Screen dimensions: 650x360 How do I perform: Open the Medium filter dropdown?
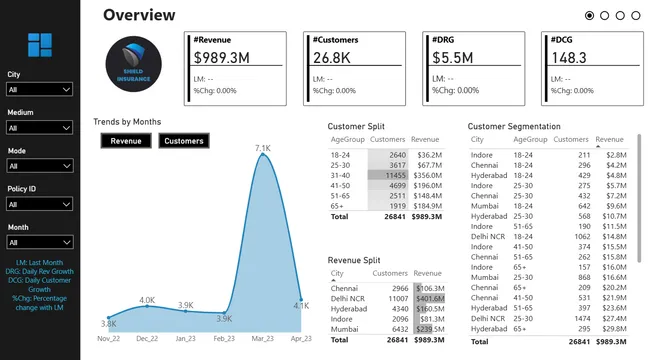39,128
